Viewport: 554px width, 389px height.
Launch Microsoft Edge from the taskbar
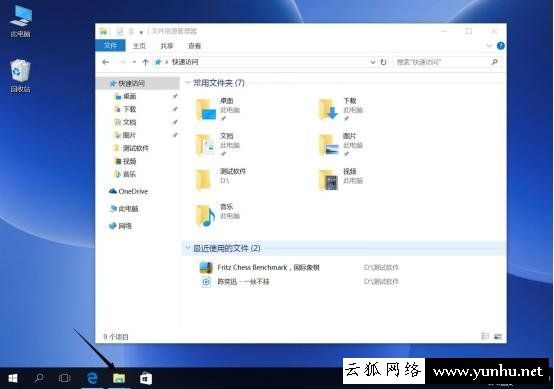pyautogui.click(x=92, y=378)
